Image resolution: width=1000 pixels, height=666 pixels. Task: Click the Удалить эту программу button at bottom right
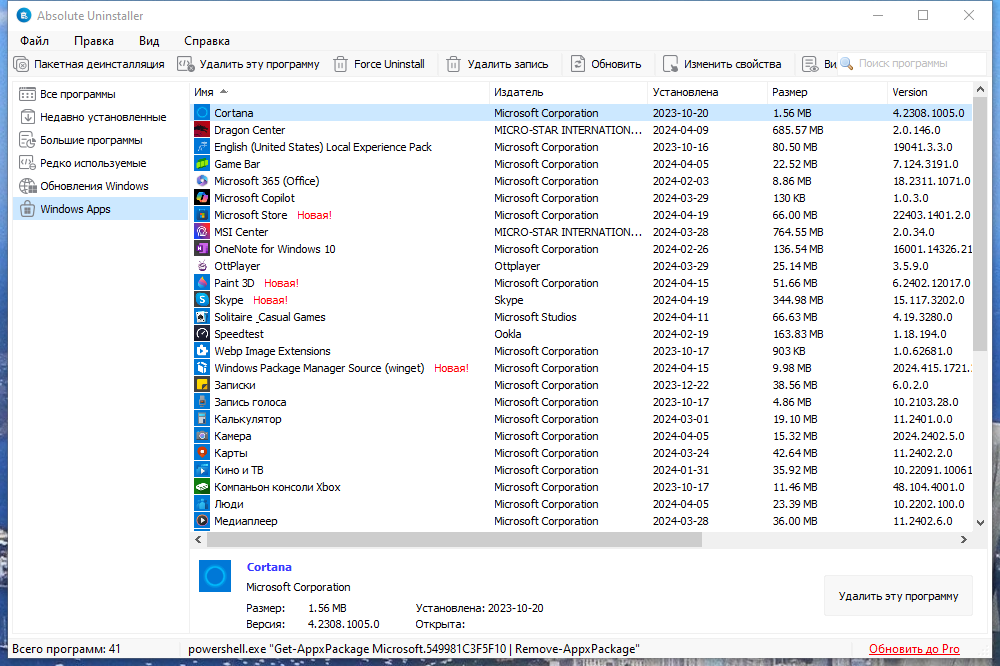(x=898, y=596)
